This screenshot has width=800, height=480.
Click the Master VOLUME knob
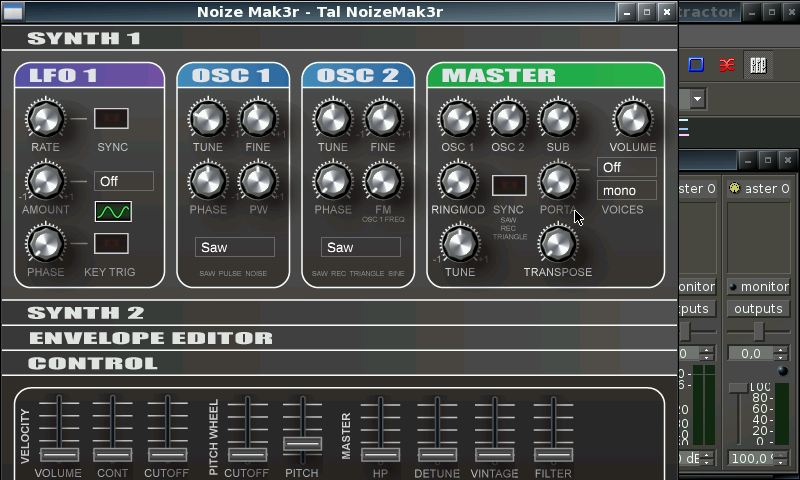(x=633, y=118)
